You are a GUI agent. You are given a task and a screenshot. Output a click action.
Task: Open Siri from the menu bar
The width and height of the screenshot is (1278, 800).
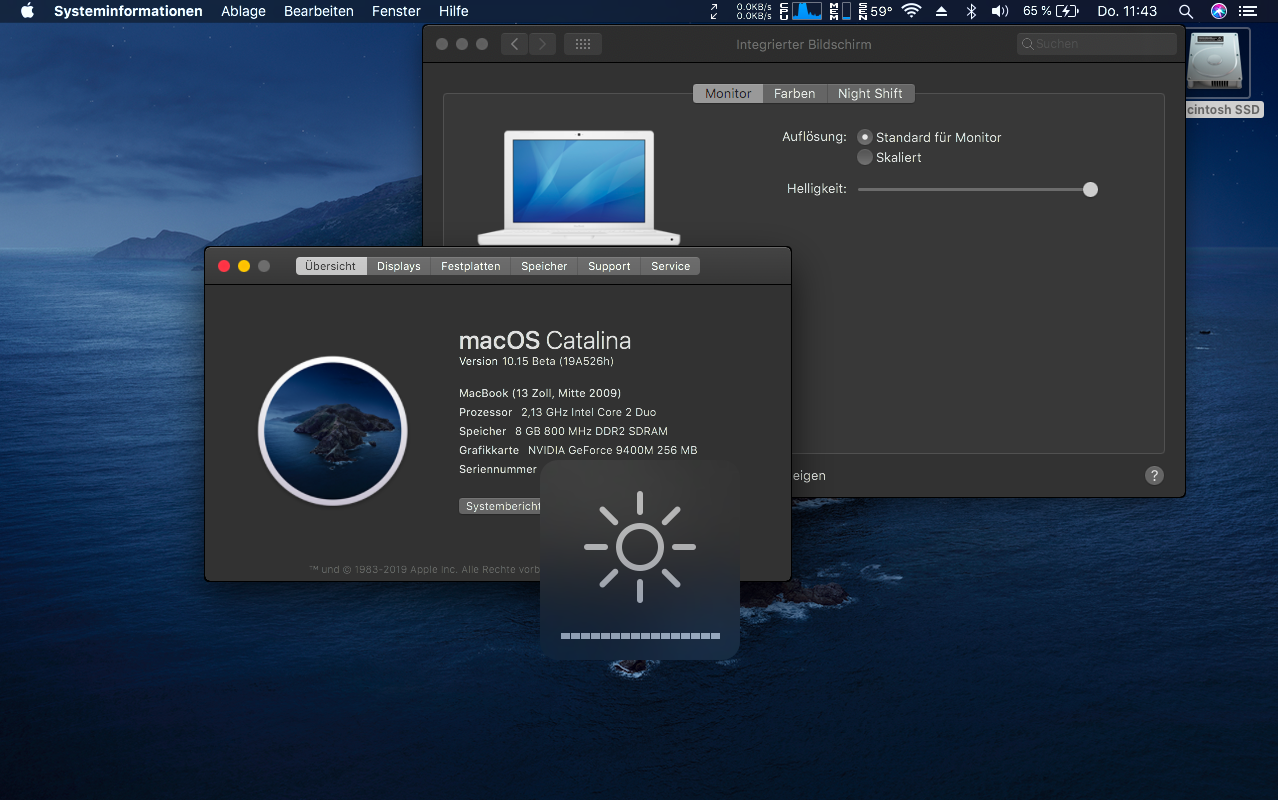pos(1218,11)
